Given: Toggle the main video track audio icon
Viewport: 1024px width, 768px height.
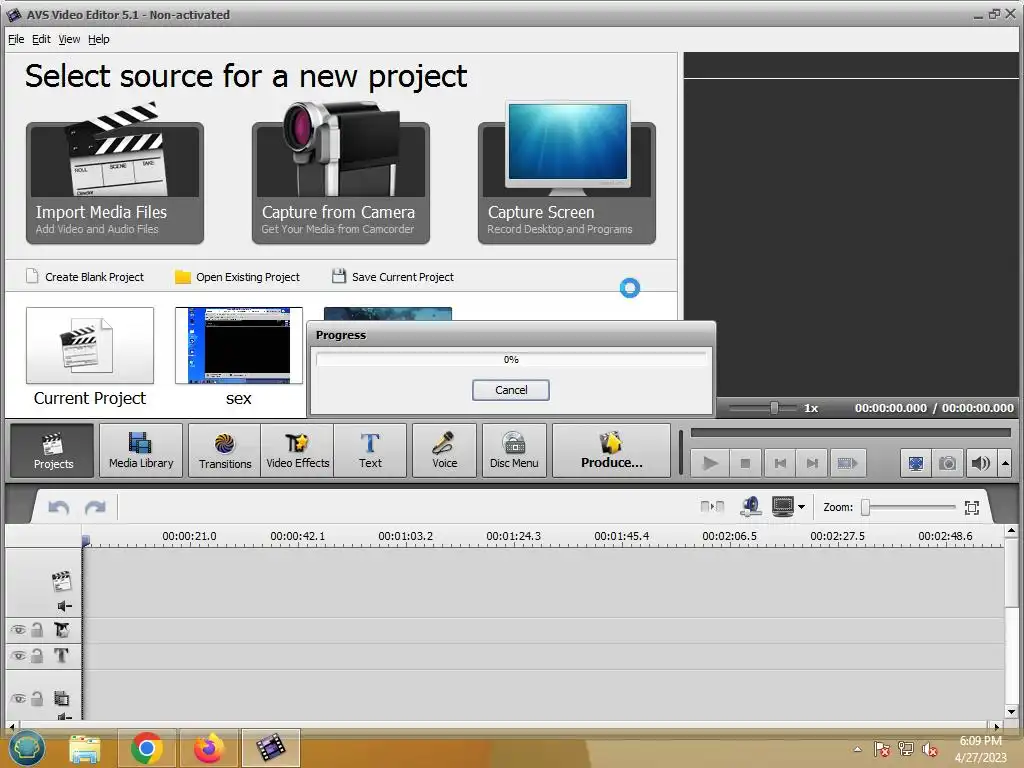Looking at the screenshot, I should pyautogui.click(x=64, y=606).
